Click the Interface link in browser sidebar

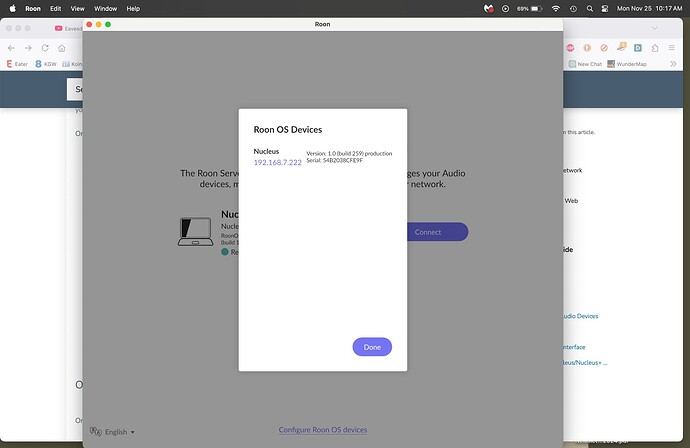574,347
